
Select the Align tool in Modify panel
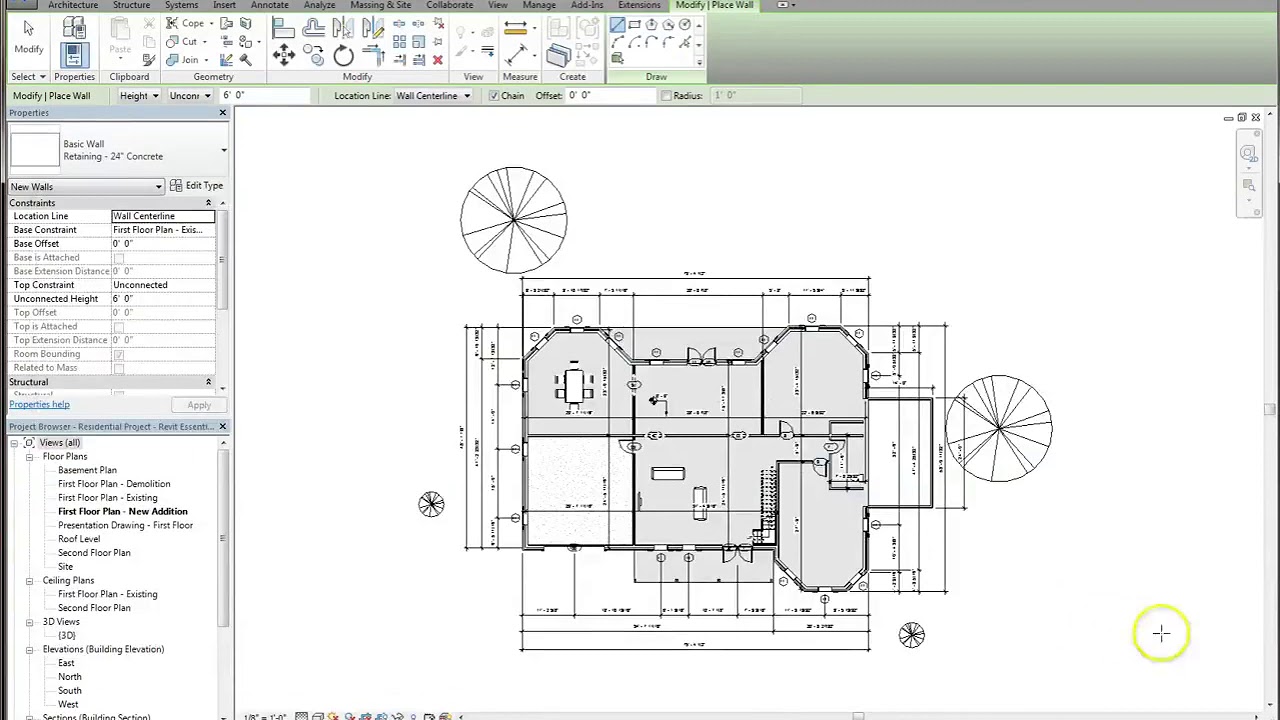click(283, 28)
